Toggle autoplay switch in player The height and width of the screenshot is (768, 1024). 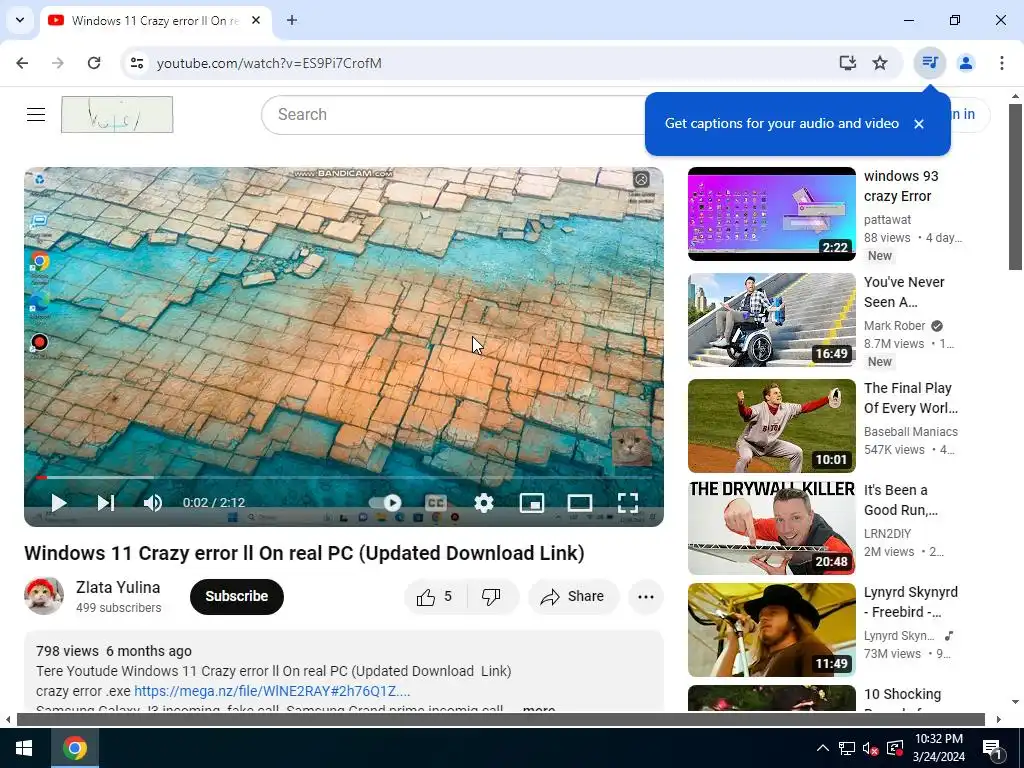(385, 503)
